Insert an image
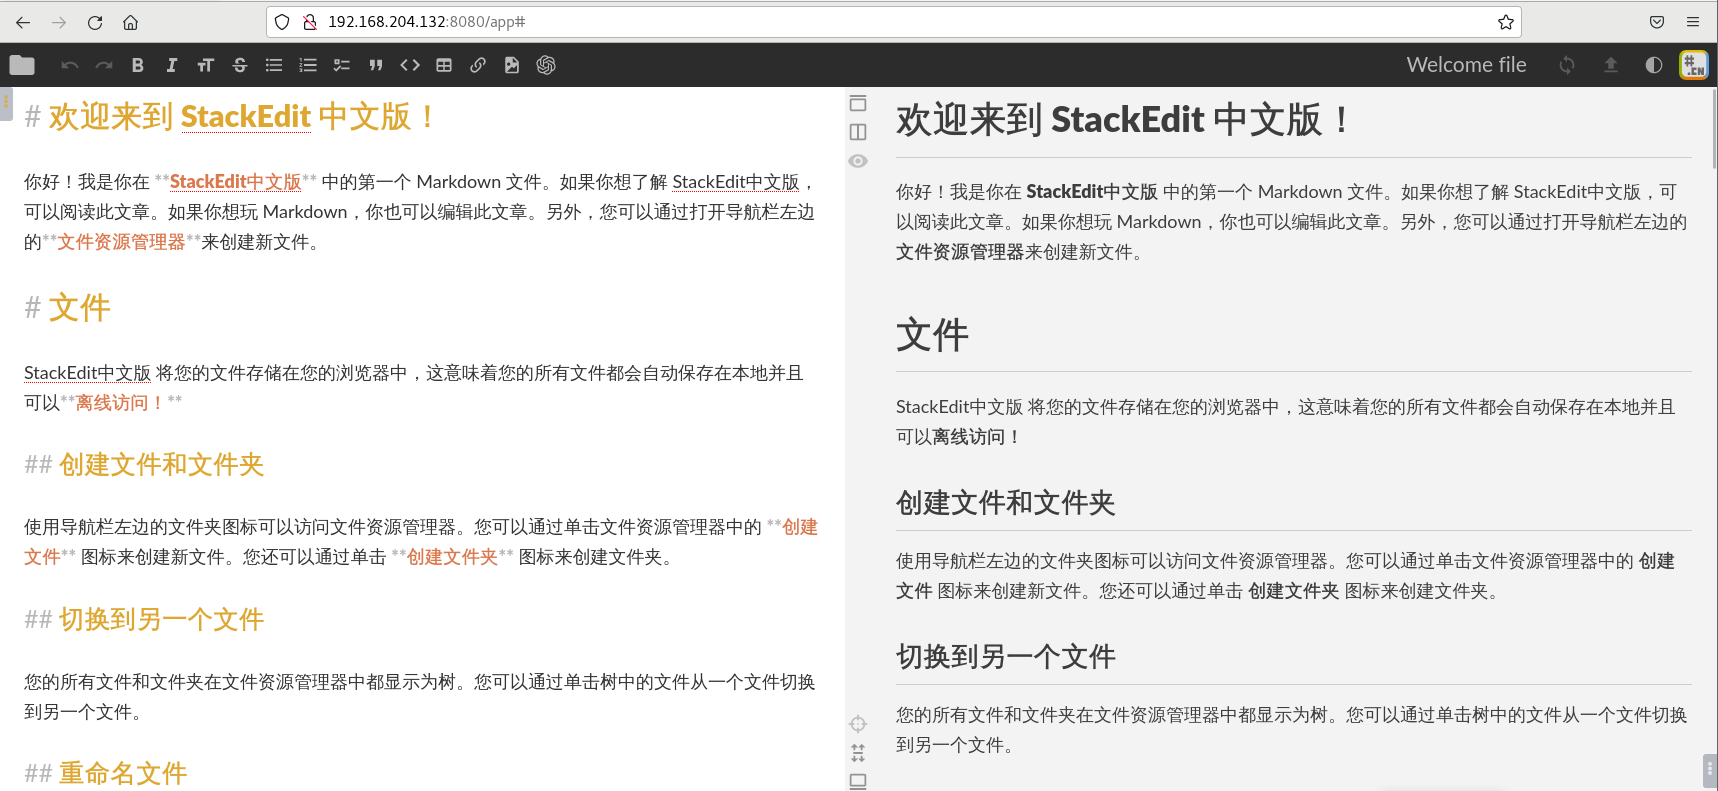 [512, 65]
